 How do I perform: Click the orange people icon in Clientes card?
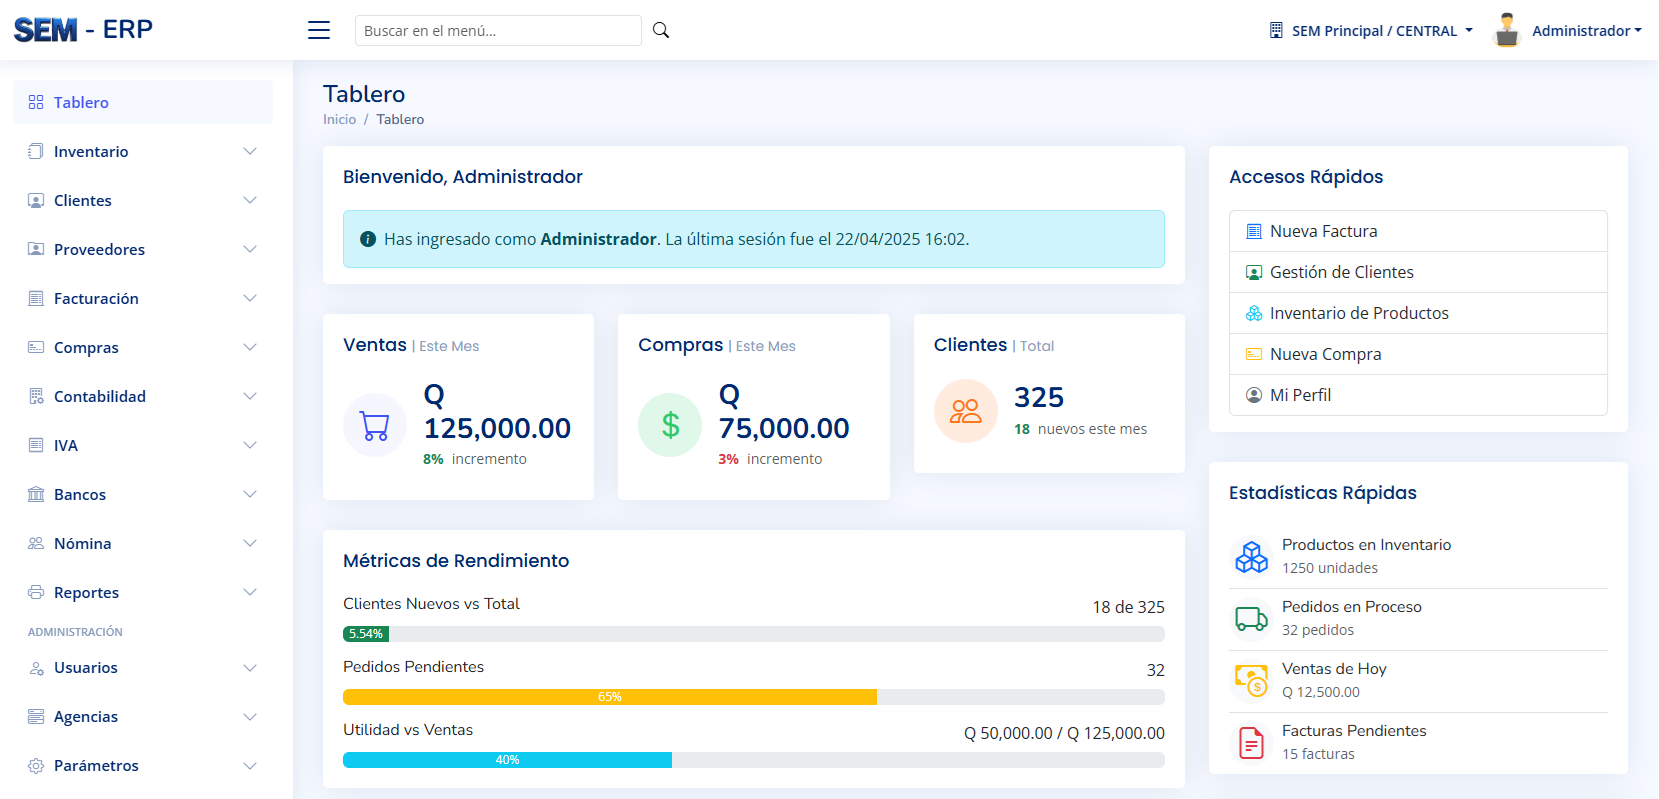pyautogui.click(x=965, y=411)
